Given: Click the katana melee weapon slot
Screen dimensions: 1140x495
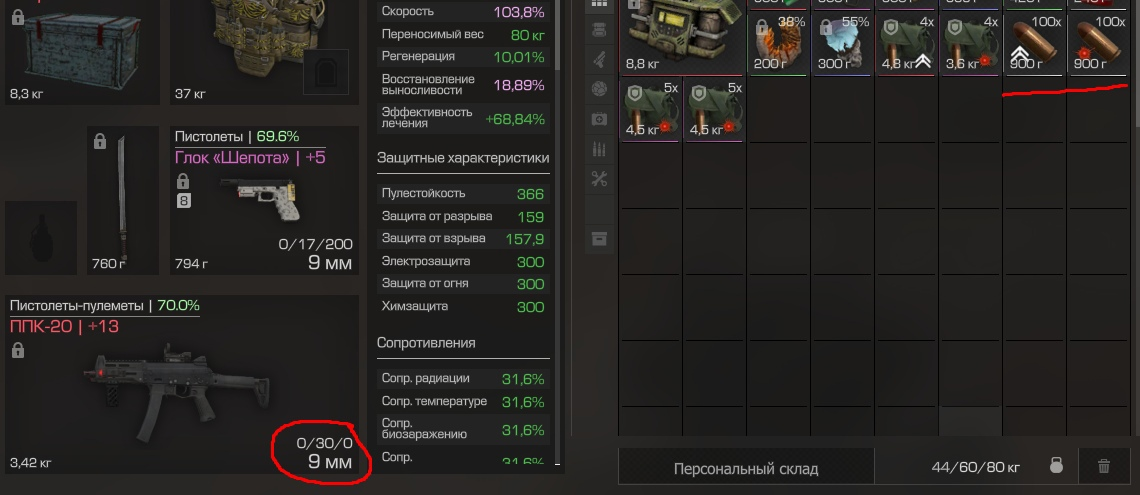Looking at the screenshot, I should [x=123, y=201].
